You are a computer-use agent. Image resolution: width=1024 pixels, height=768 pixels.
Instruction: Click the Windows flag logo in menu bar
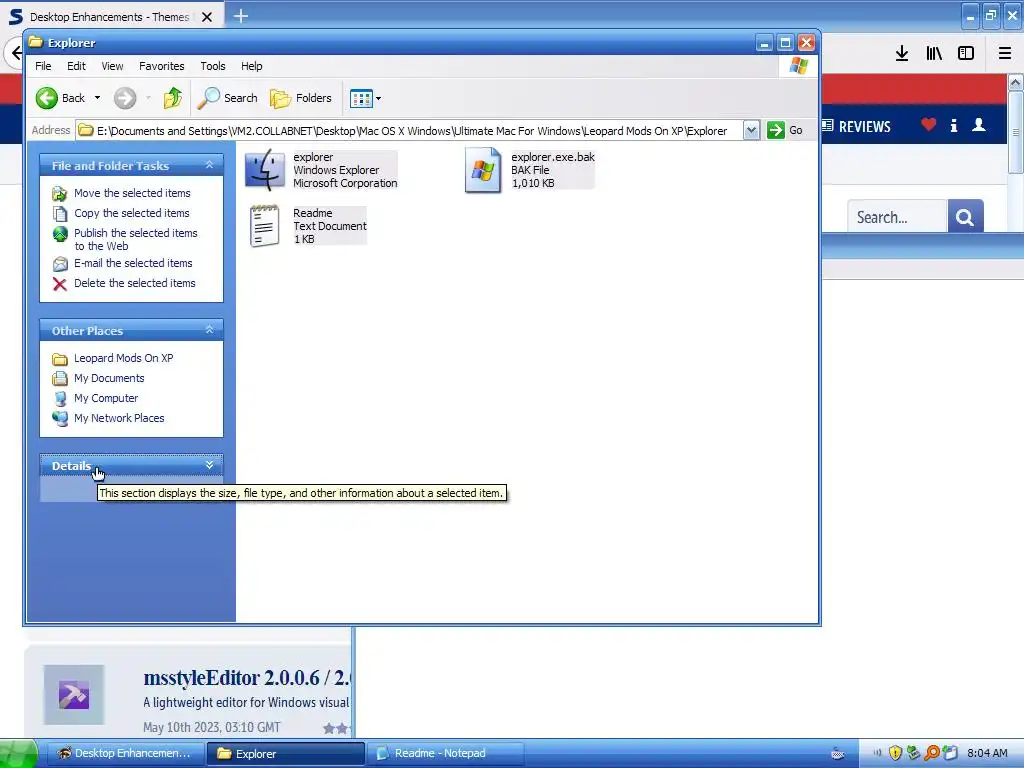798,66
